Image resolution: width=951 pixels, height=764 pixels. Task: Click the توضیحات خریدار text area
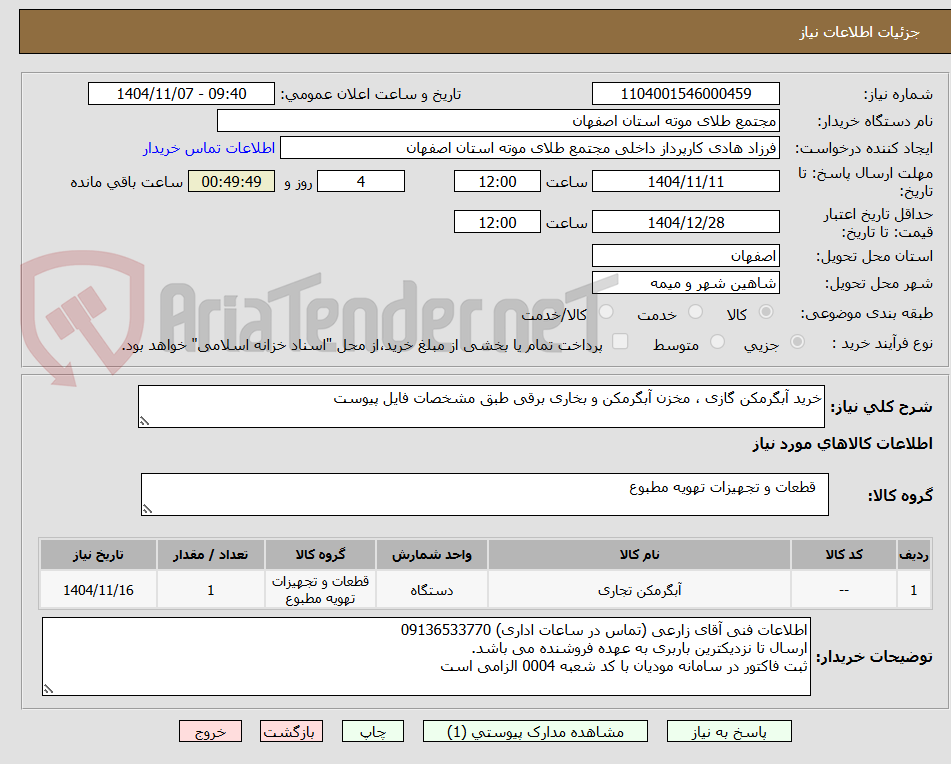(x=426, y=657)
